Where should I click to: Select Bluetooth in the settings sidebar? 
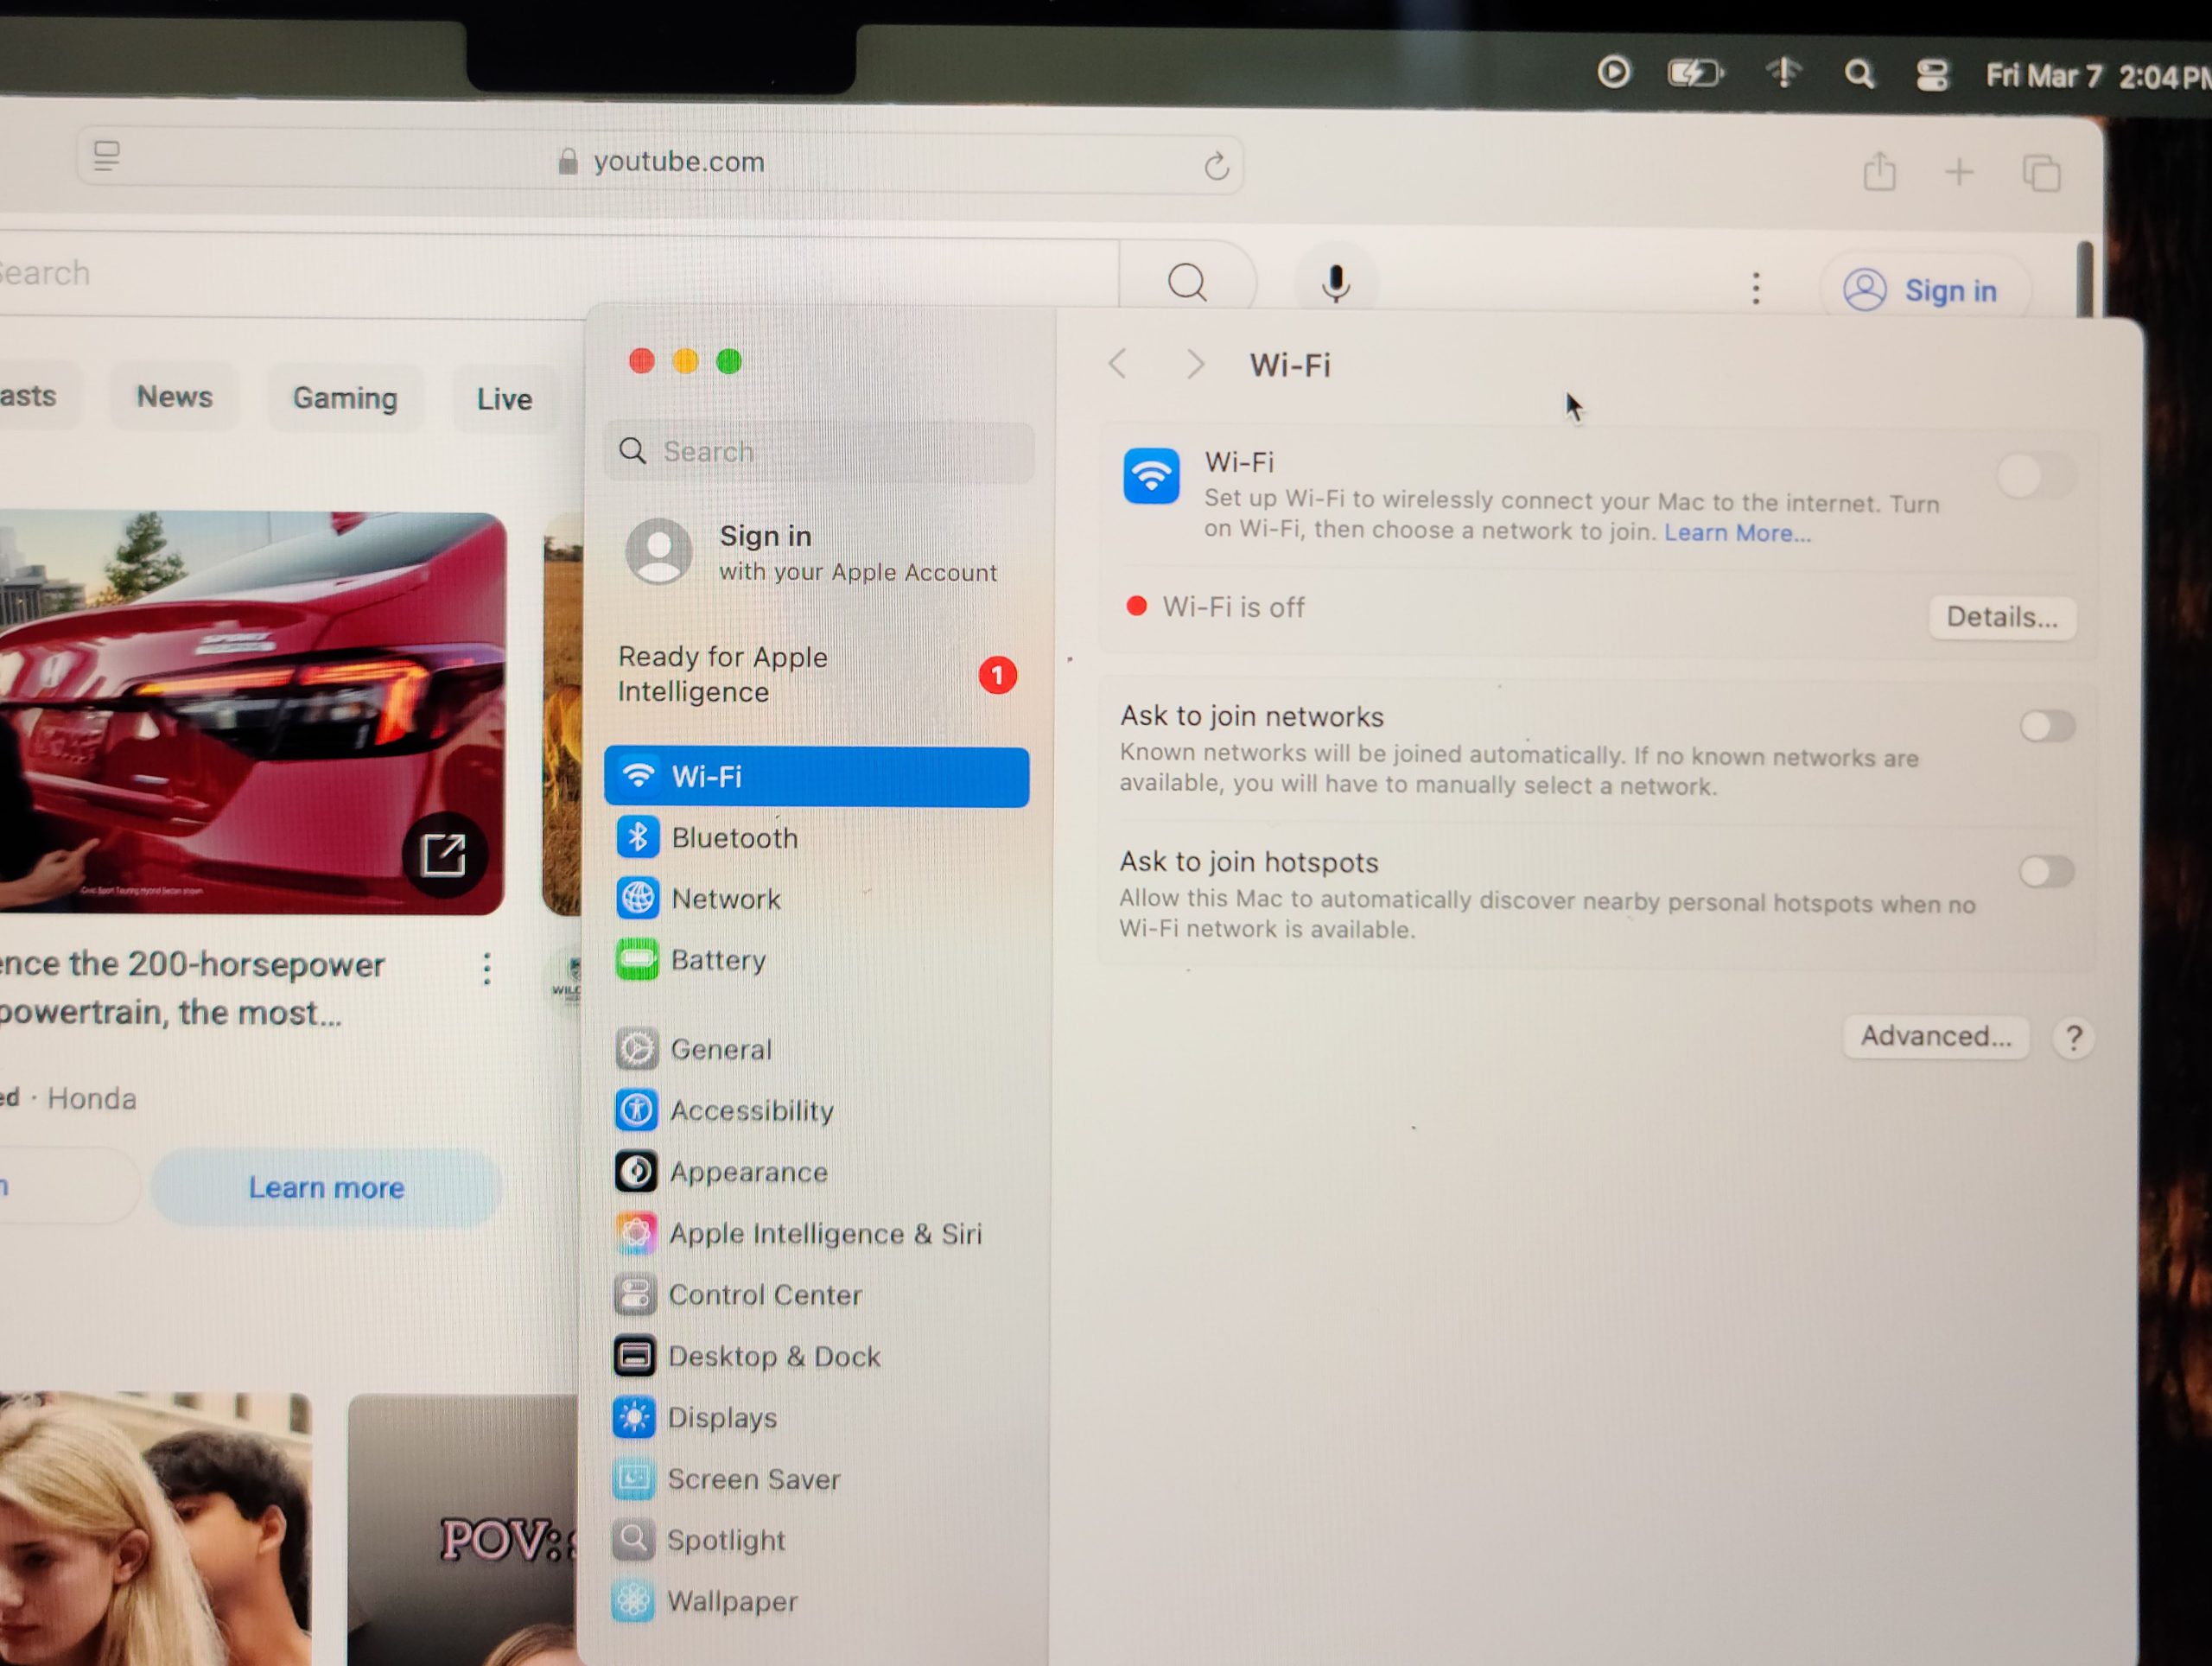[734, 838]
